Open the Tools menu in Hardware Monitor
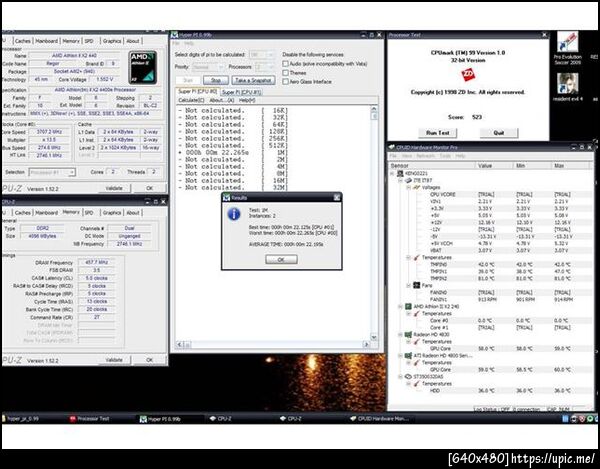 pyautogui.click(x=445, y=156)
